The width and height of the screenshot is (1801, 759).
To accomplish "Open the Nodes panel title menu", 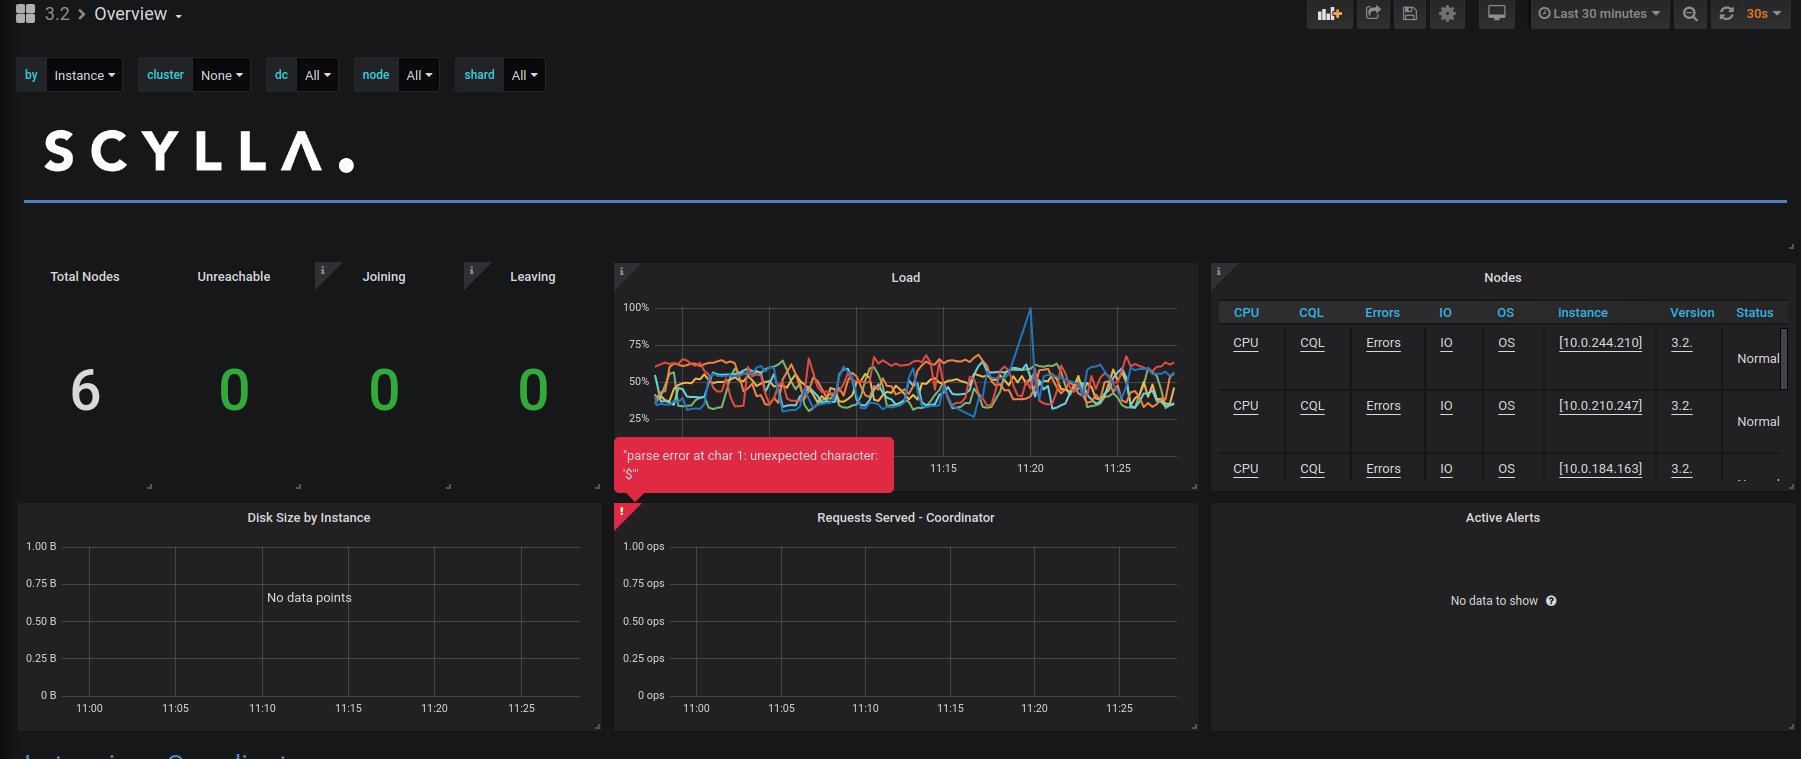I will pyautogui.click(x=1503, y=278).
